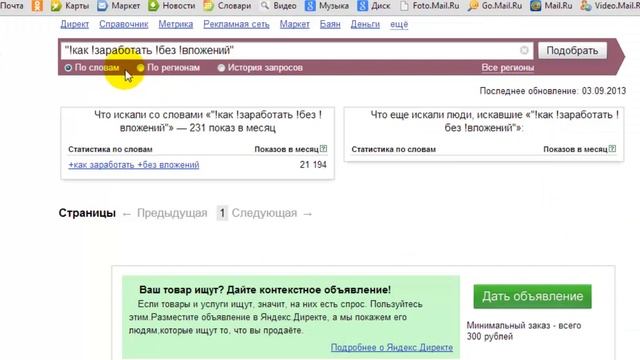Viewport: 640px width, 360px height.
Task: Open the Все регионы region selector
Action: [508, 68]
